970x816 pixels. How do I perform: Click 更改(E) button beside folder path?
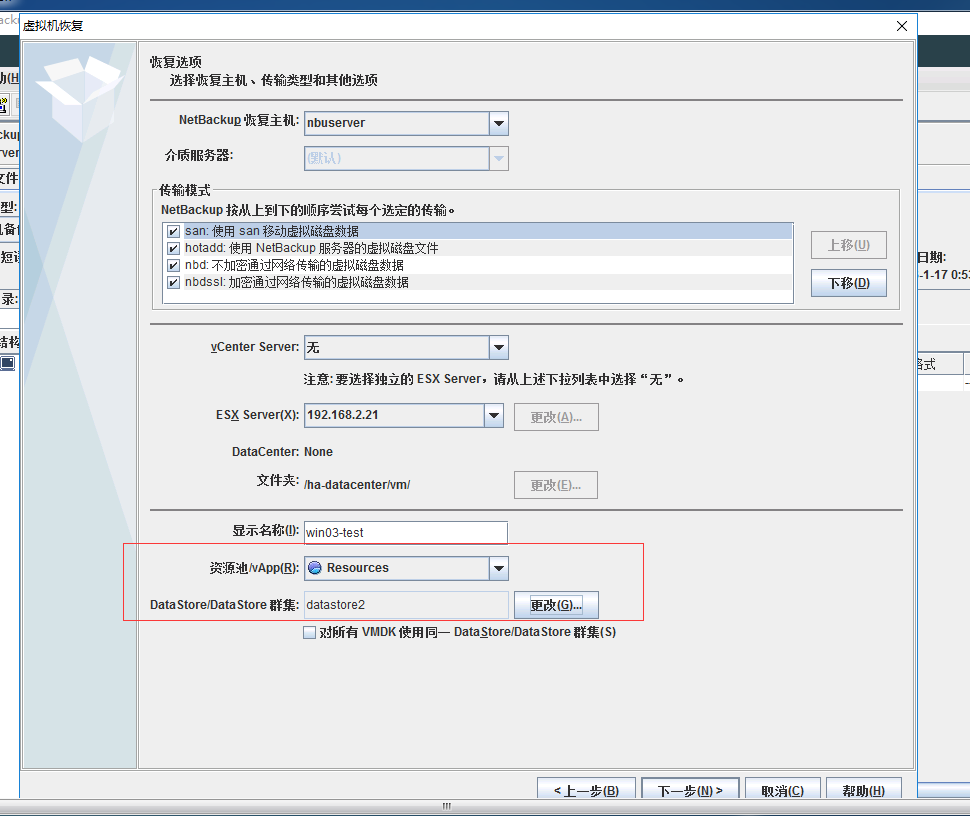tap(556, 485)
